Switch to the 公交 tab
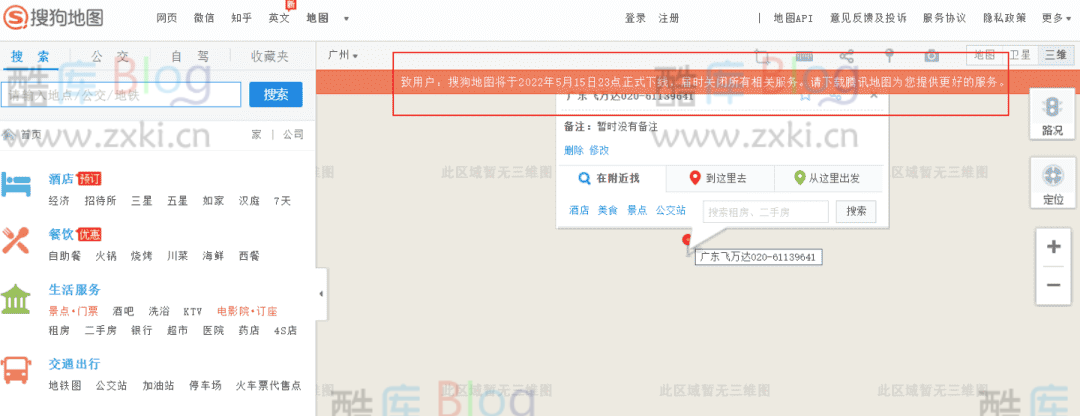Image resolution: width=1080 pixels, height=416 pixels. (110, 56)
